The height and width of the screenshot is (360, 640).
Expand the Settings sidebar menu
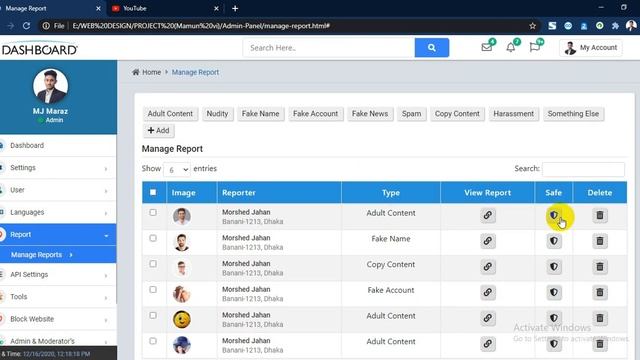pyautogui.click(x=58, y=168)
